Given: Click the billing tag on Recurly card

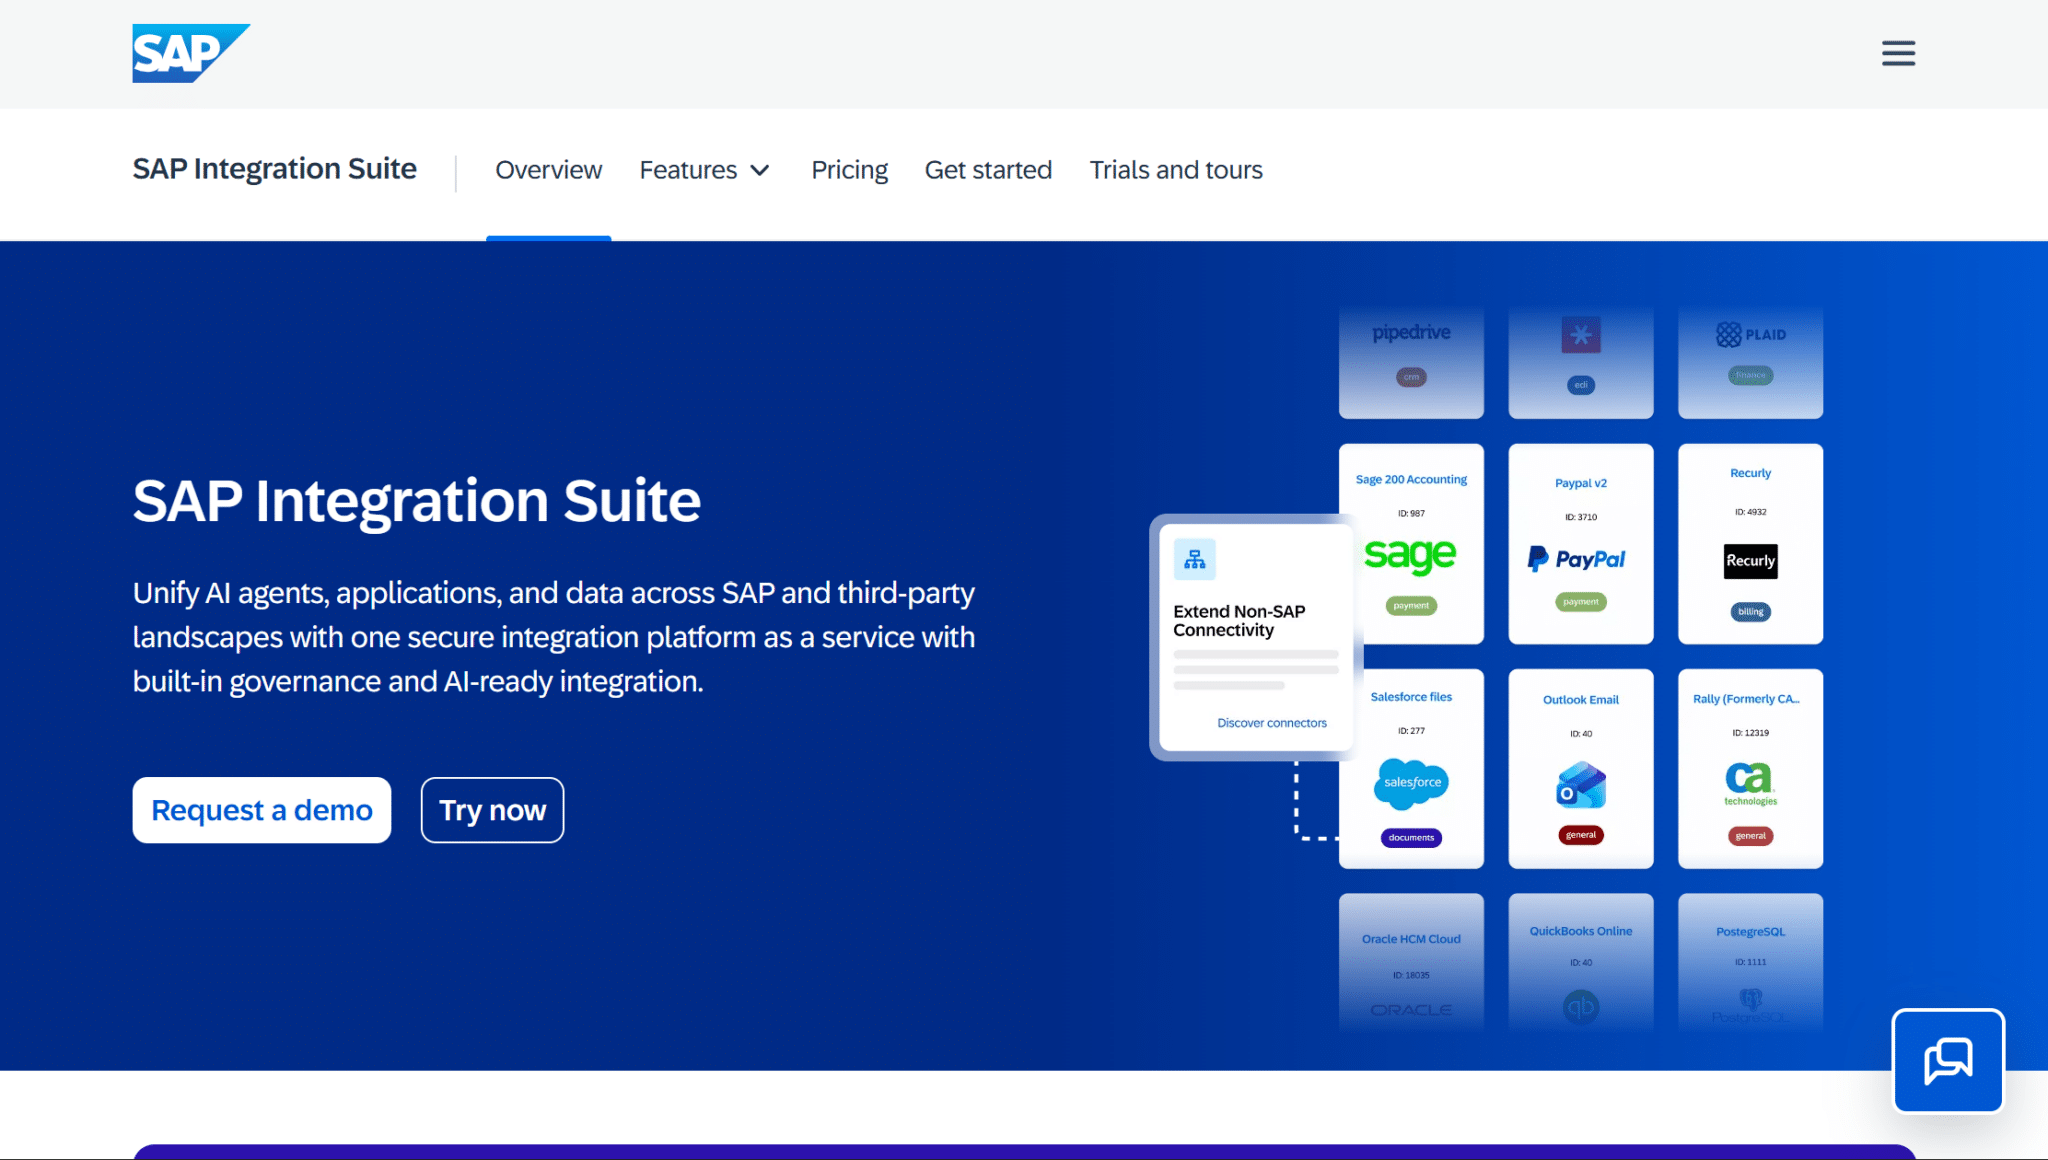Looking at the screenshot, I should tap(1750, 612).
